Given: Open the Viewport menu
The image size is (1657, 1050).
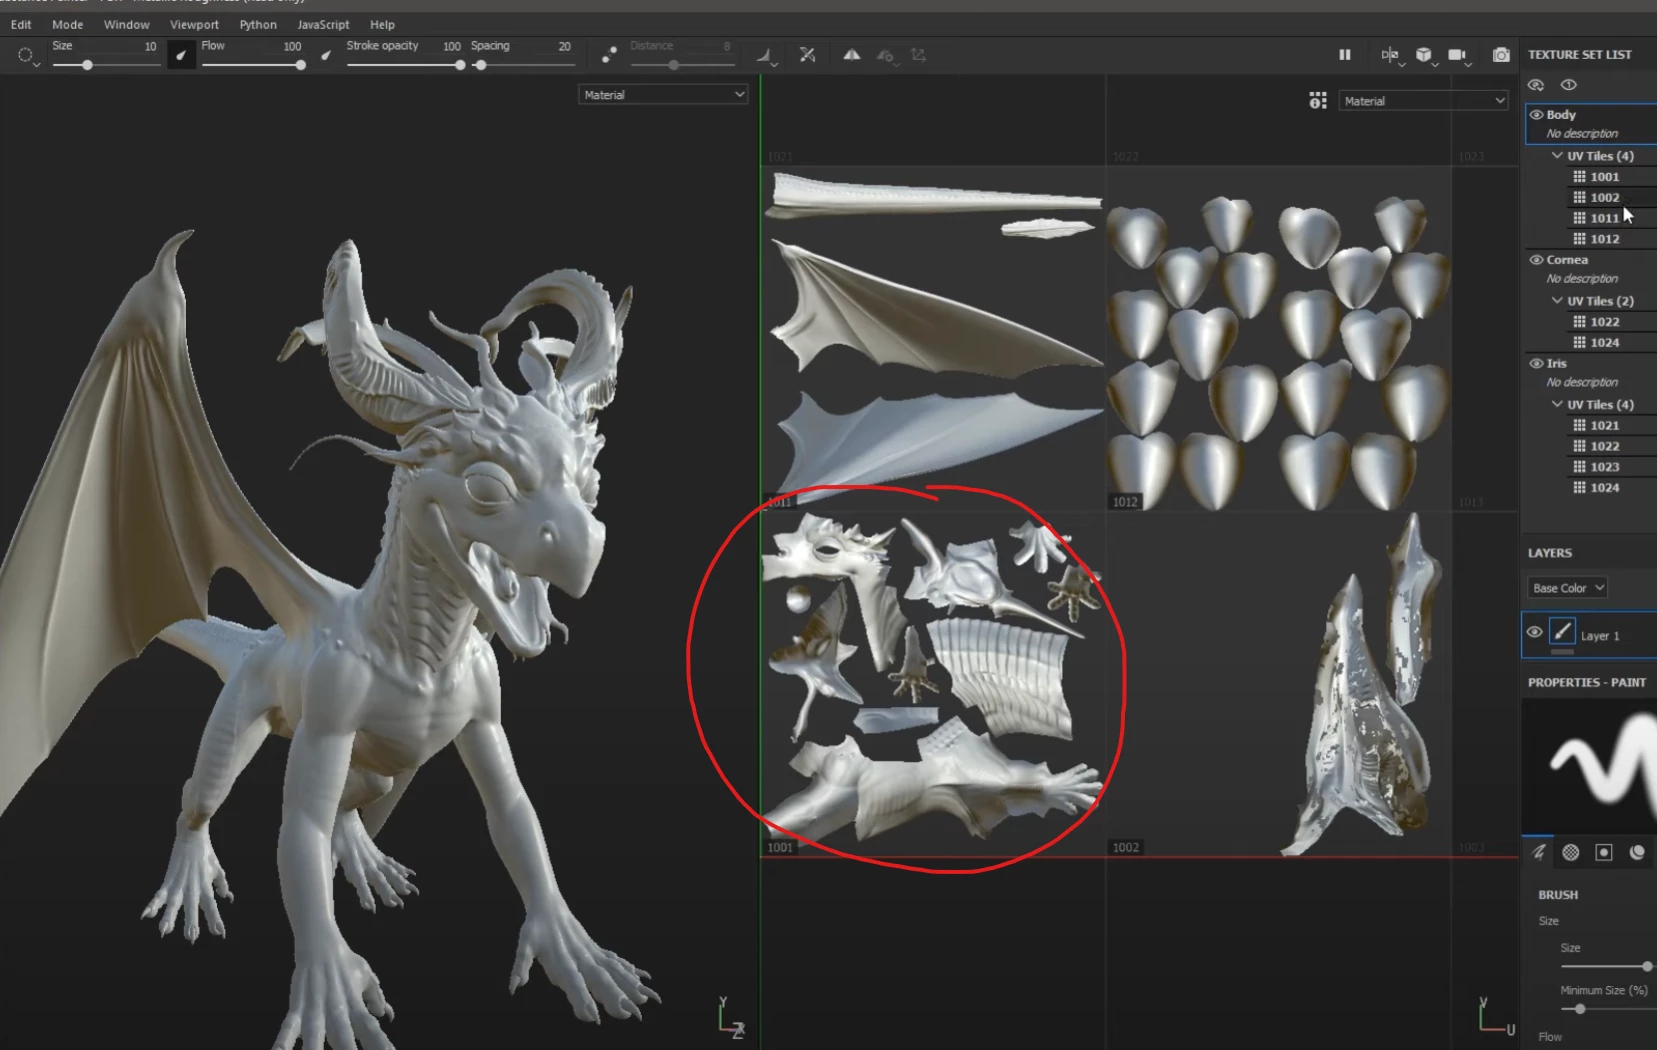Looking at the screenshot, I should [x=194, y=24].
